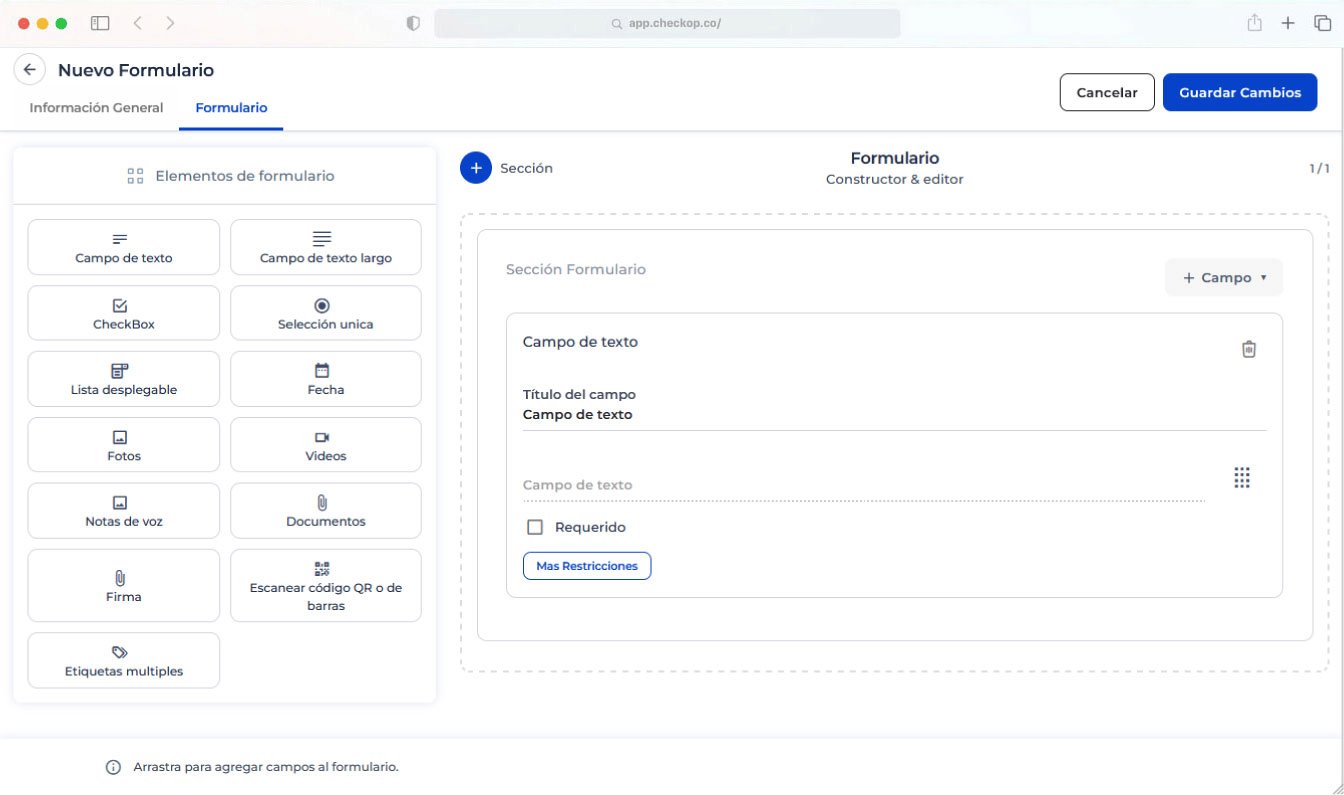Viewport: 1344px width, 795px height.
Task: Open the Campo dropdown in the section
Action: [1224, 277]
